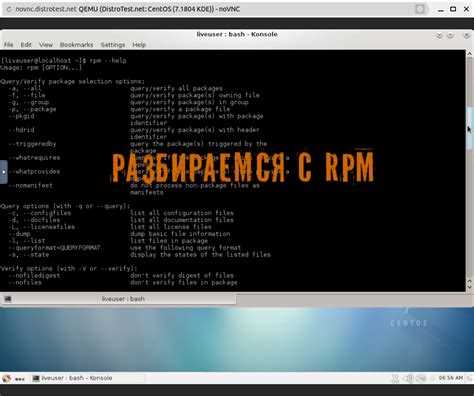This screenshot has height=396, width=474.
Task: Click the "-s, --state" option text
Action: pyautogui.click(x=29, y=255)
